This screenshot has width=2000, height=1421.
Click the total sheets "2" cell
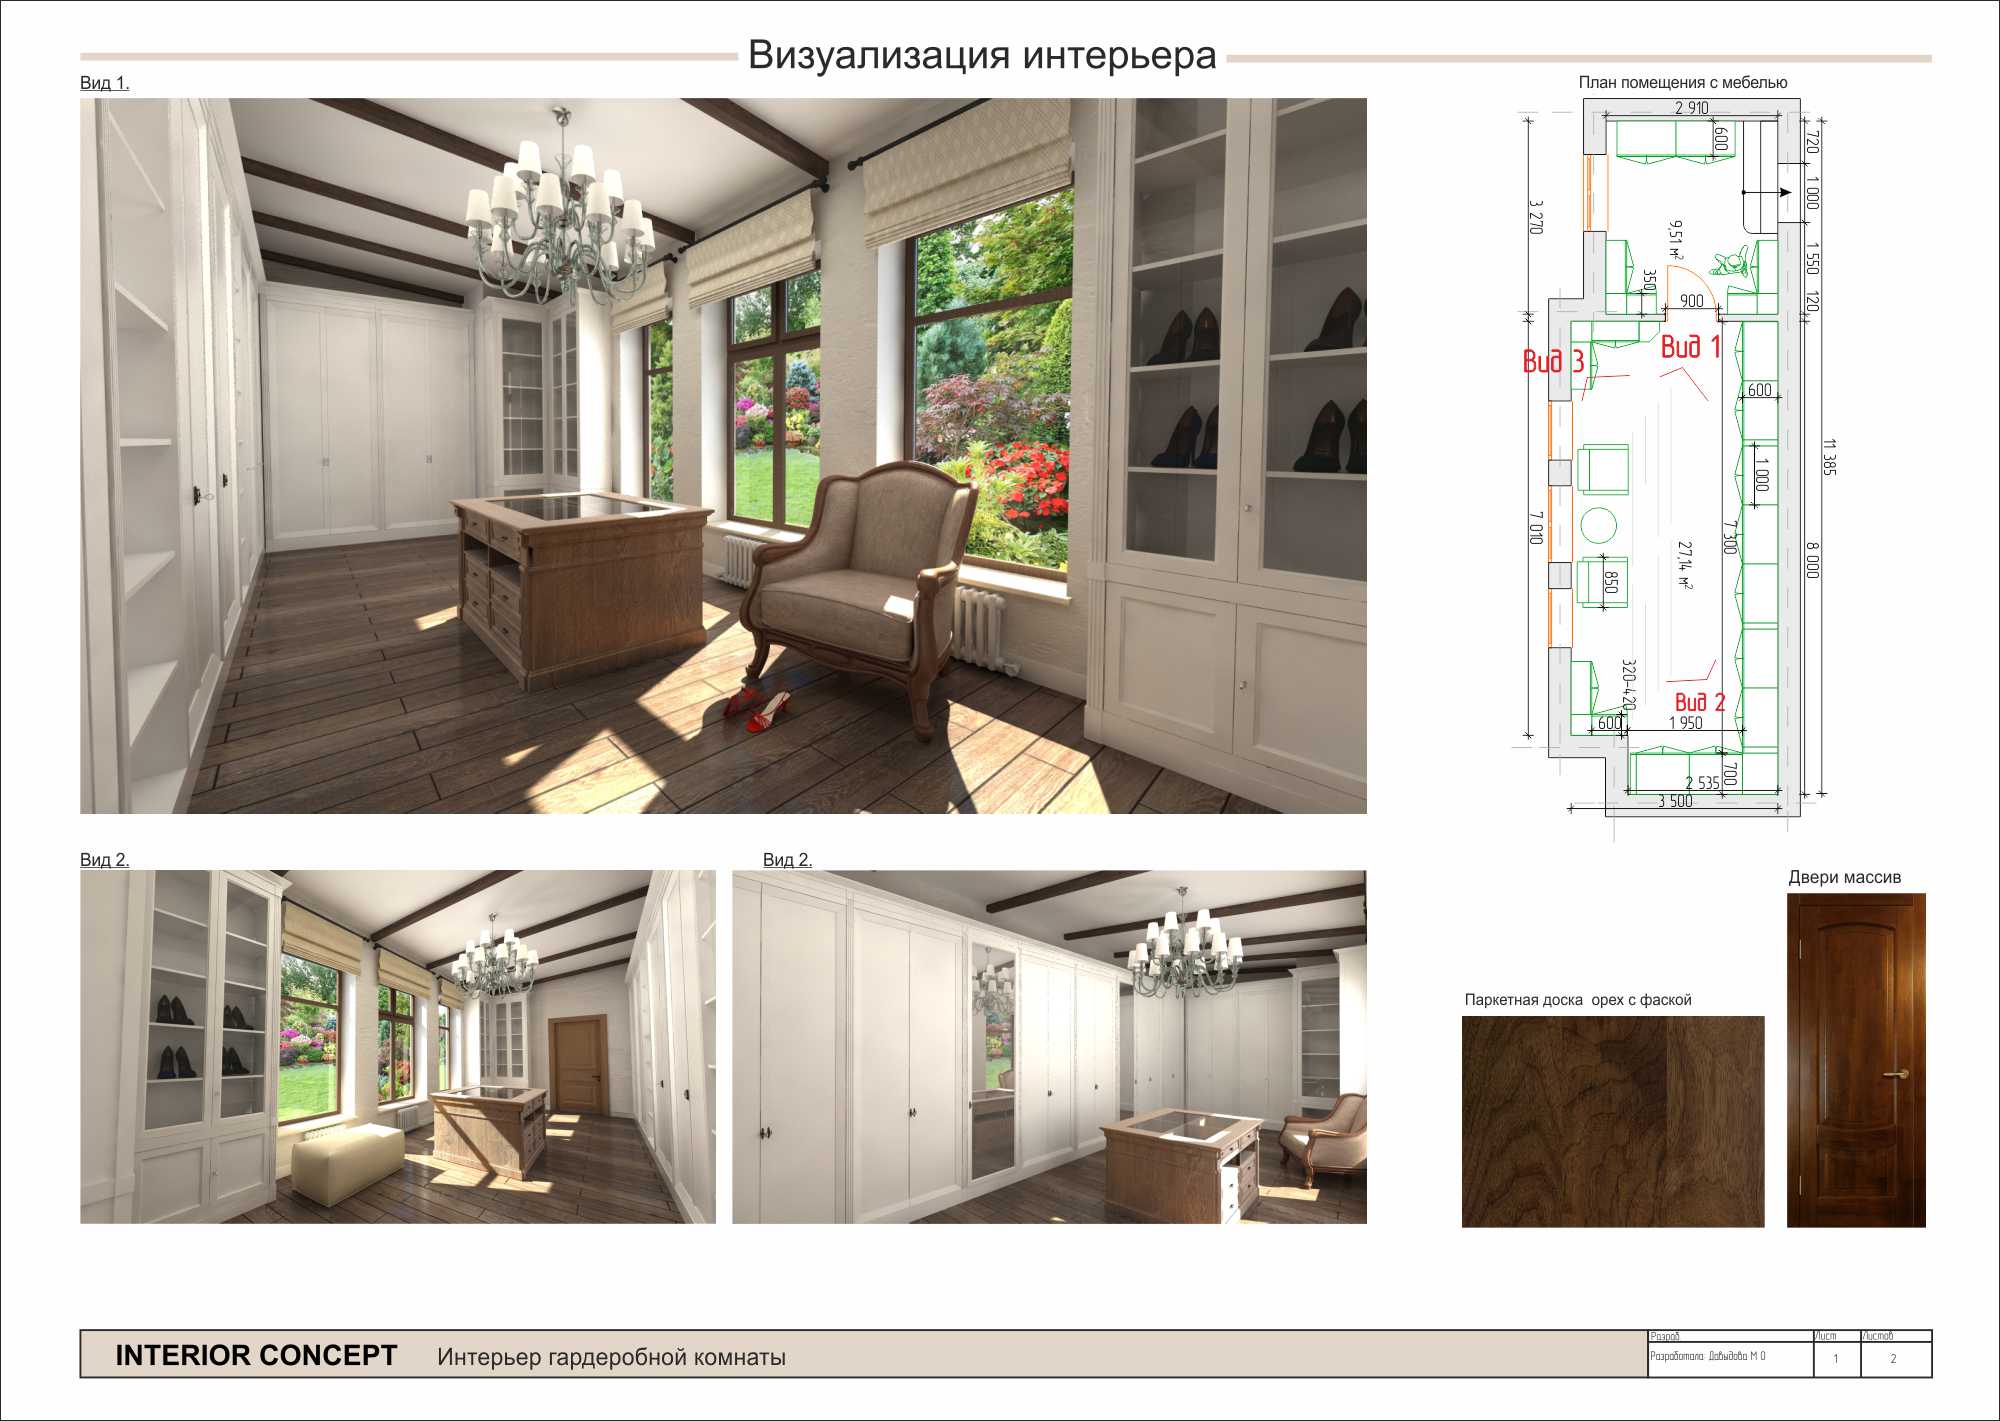[x=1895, y=1360]
